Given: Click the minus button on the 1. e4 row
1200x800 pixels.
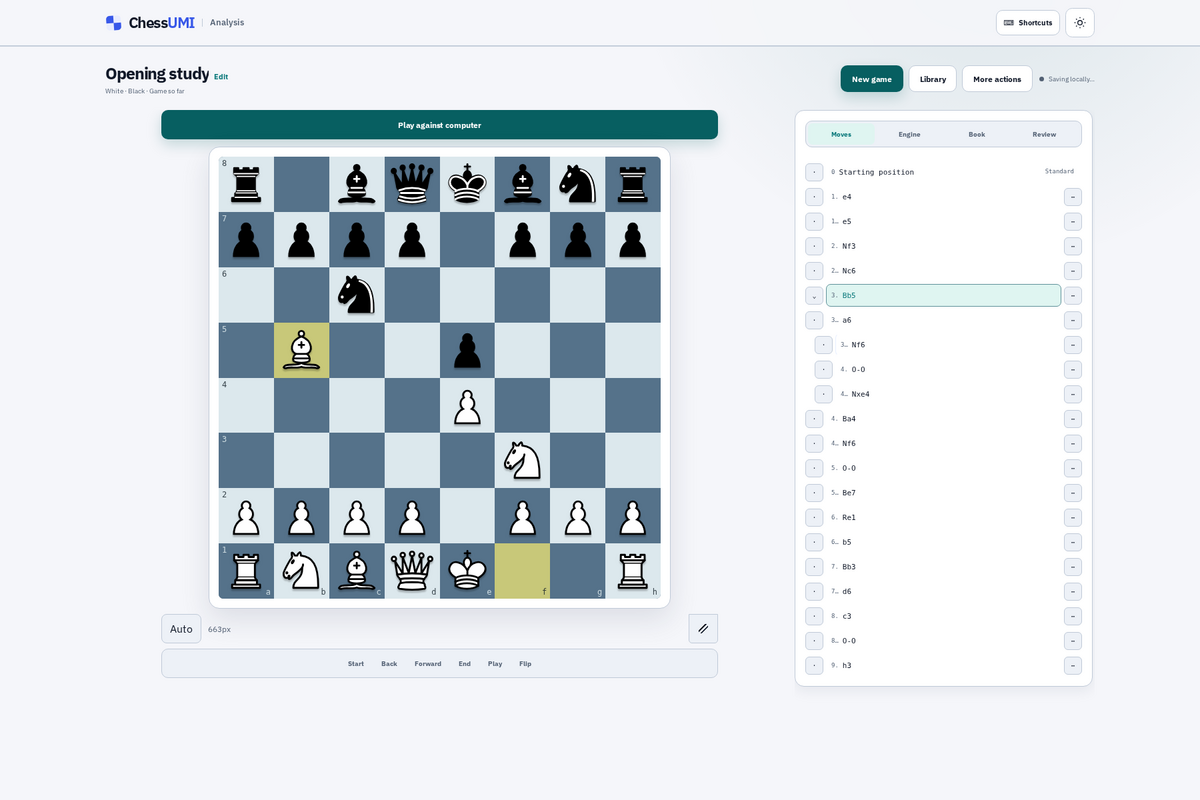Looking at the screenshot, I should click(1072, 197).
